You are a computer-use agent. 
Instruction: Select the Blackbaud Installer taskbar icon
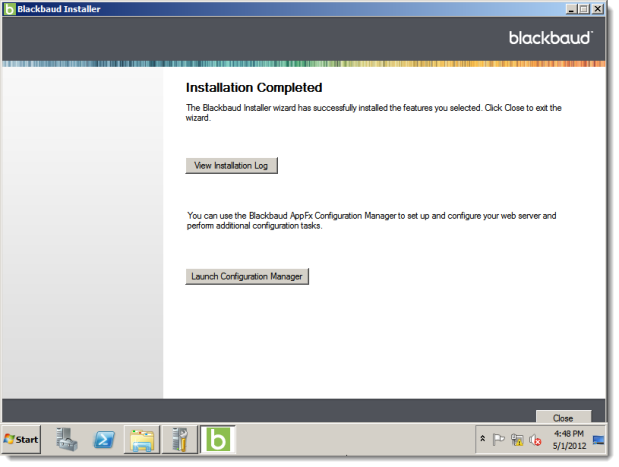tap(218, 440)
